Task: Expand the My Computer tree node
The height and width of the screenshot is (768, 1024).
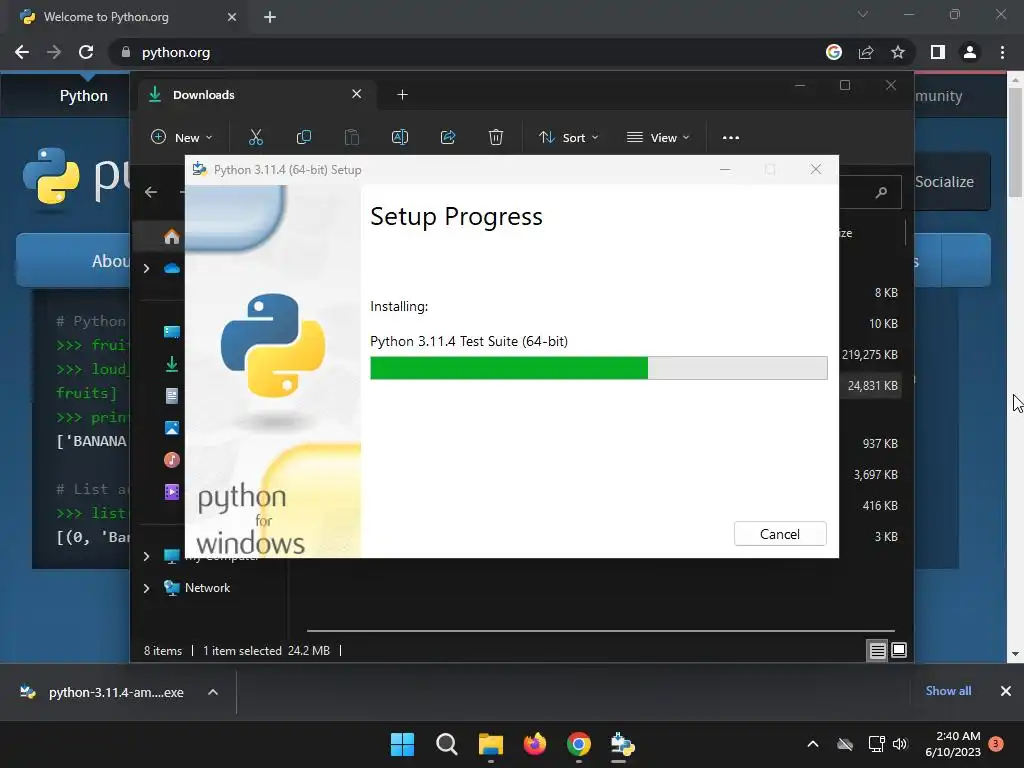Action: [x=146, y=556]
